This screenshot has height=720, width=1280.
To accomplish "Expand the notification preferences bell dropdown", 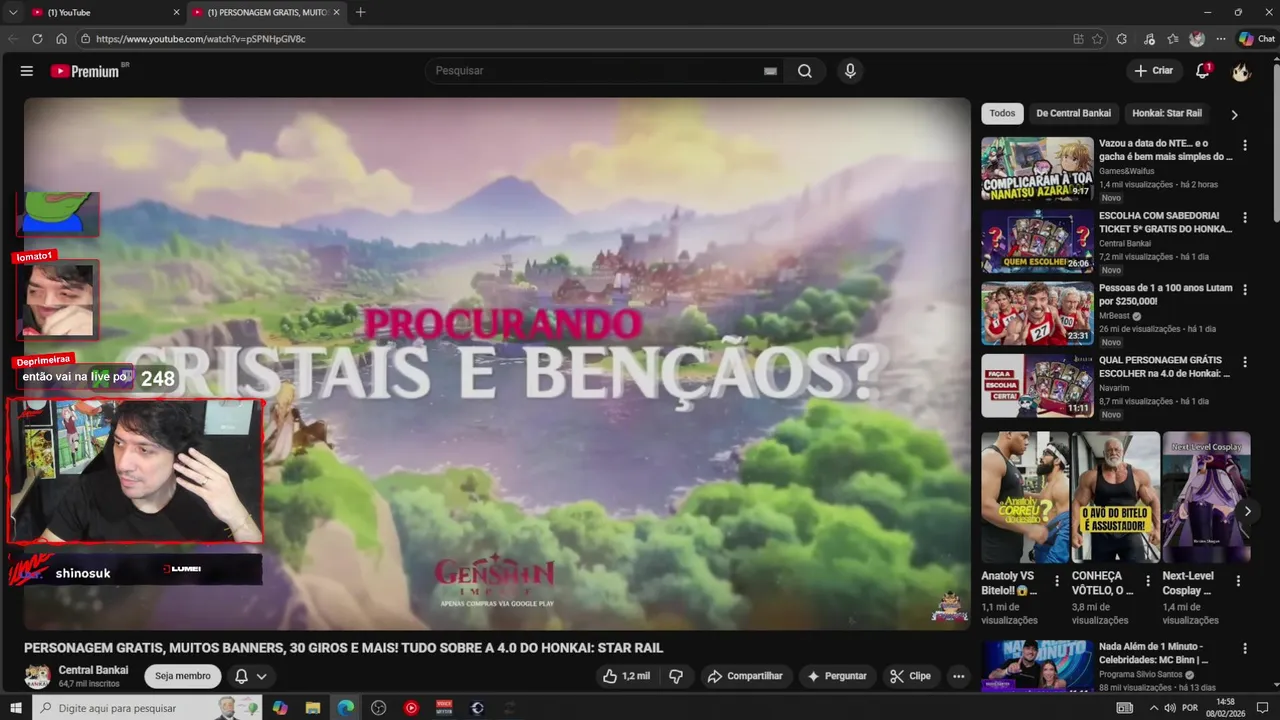I will click(251, 676).
